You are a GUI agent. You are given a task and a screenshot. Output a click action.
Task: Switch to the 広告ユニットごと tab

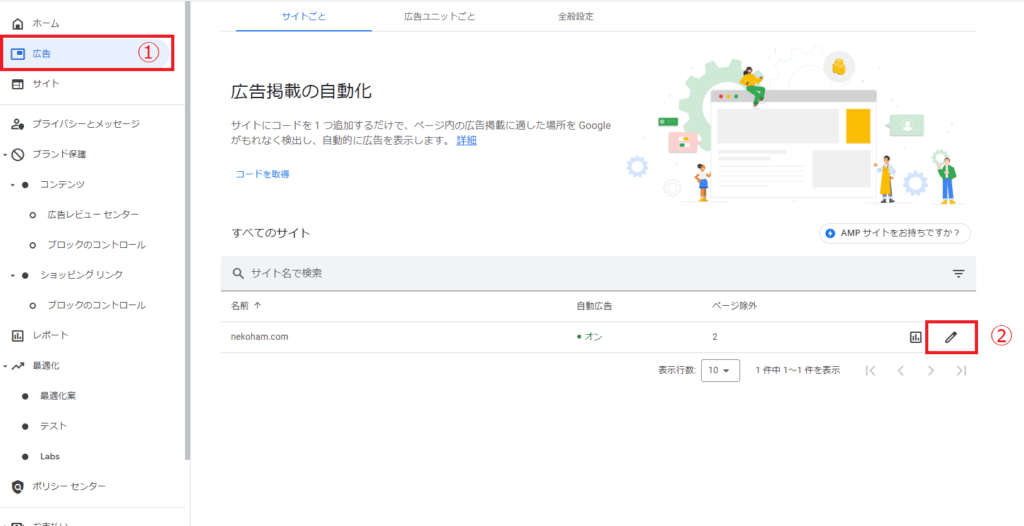point(440,16)
